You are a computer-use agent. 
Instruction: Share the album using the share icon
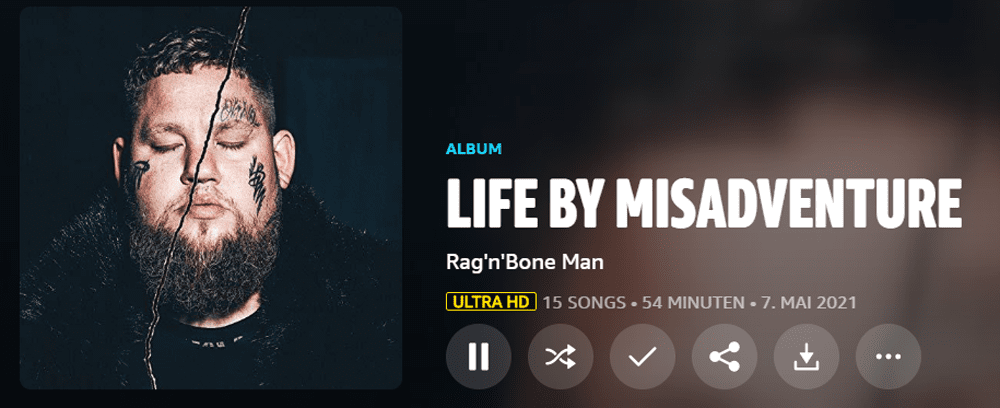point(724,356)
